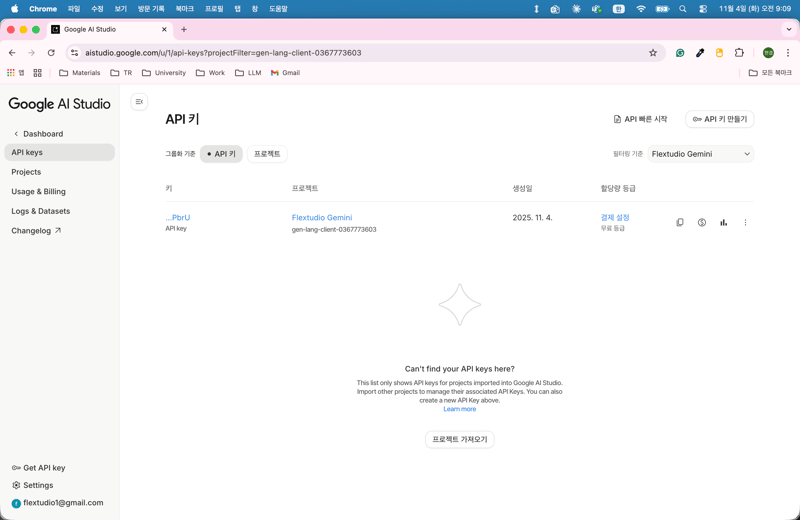Click the green circular extension icon

[680, 53]
